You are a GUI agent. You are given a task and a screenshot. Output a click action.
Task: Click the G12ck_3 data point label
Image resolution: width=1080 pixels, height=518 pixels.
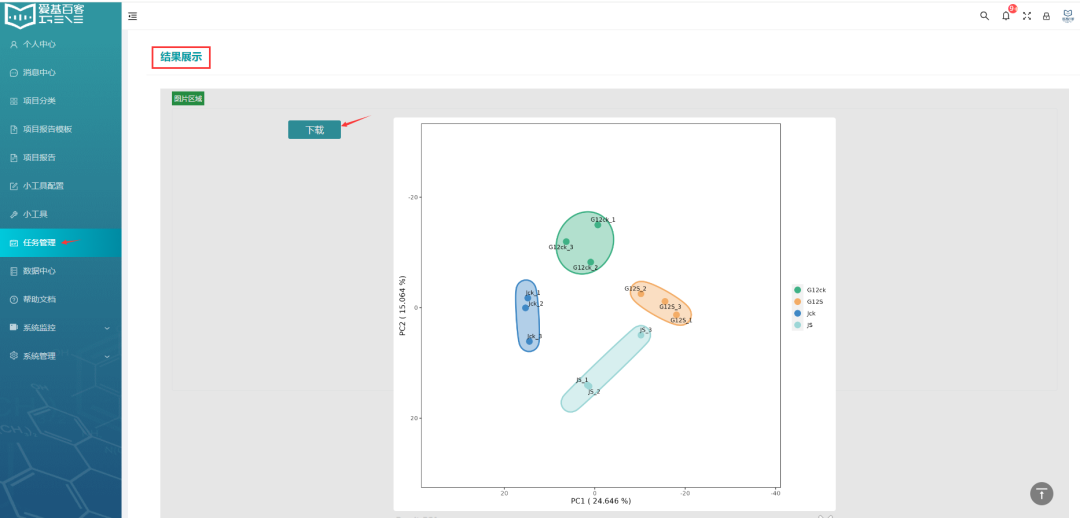[x=561, y=247]
